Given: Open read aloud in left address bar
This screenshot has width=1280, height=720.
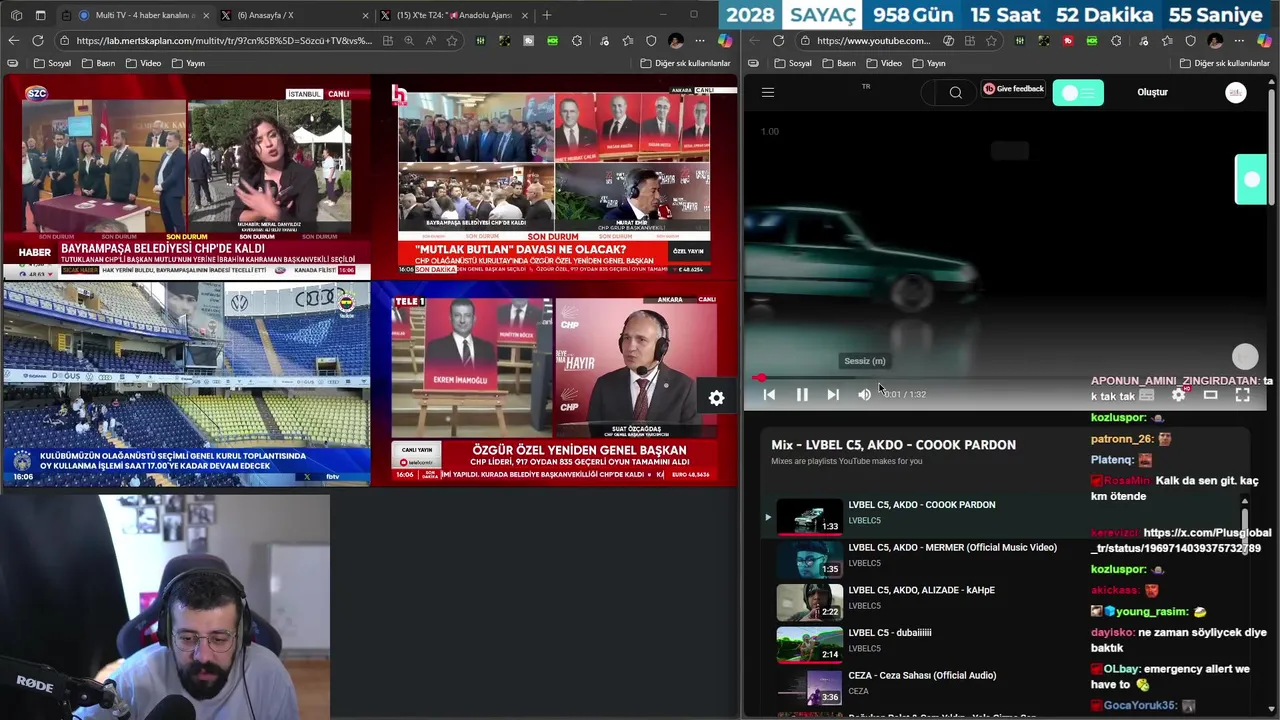Looking at the screenshot, I should (x=430, y=41).
